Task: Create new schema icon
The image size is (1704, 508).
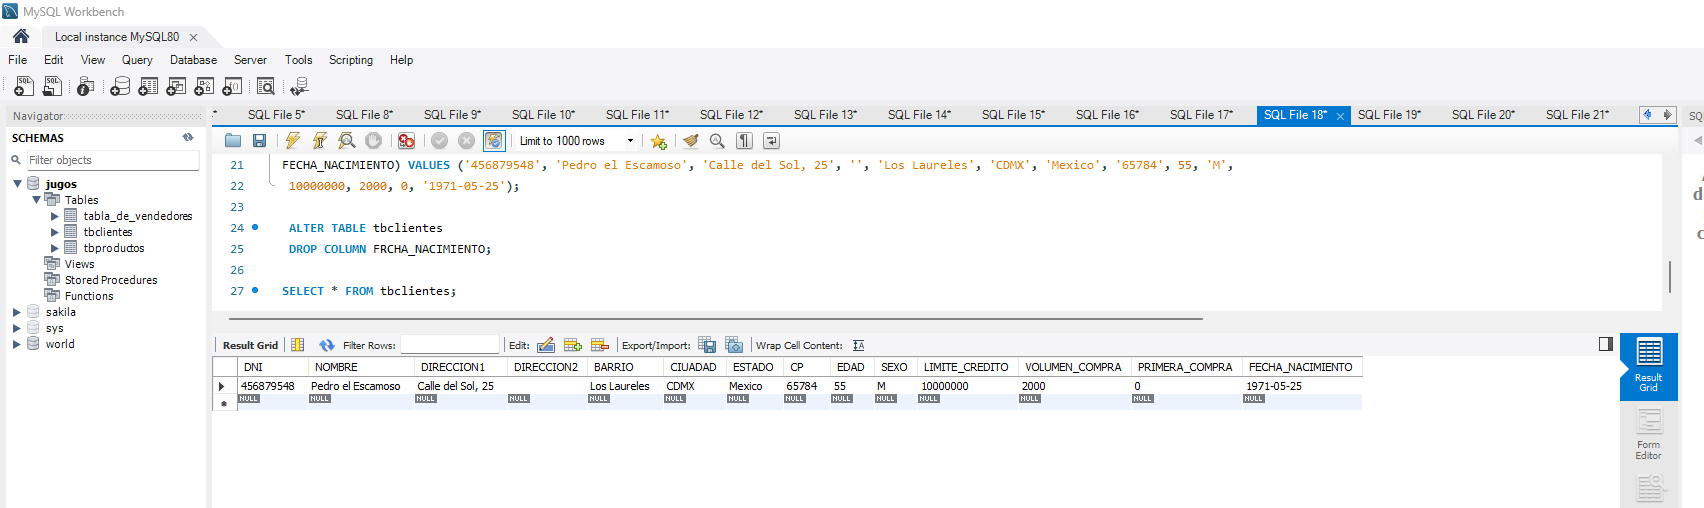Action: tap(120, 87)
